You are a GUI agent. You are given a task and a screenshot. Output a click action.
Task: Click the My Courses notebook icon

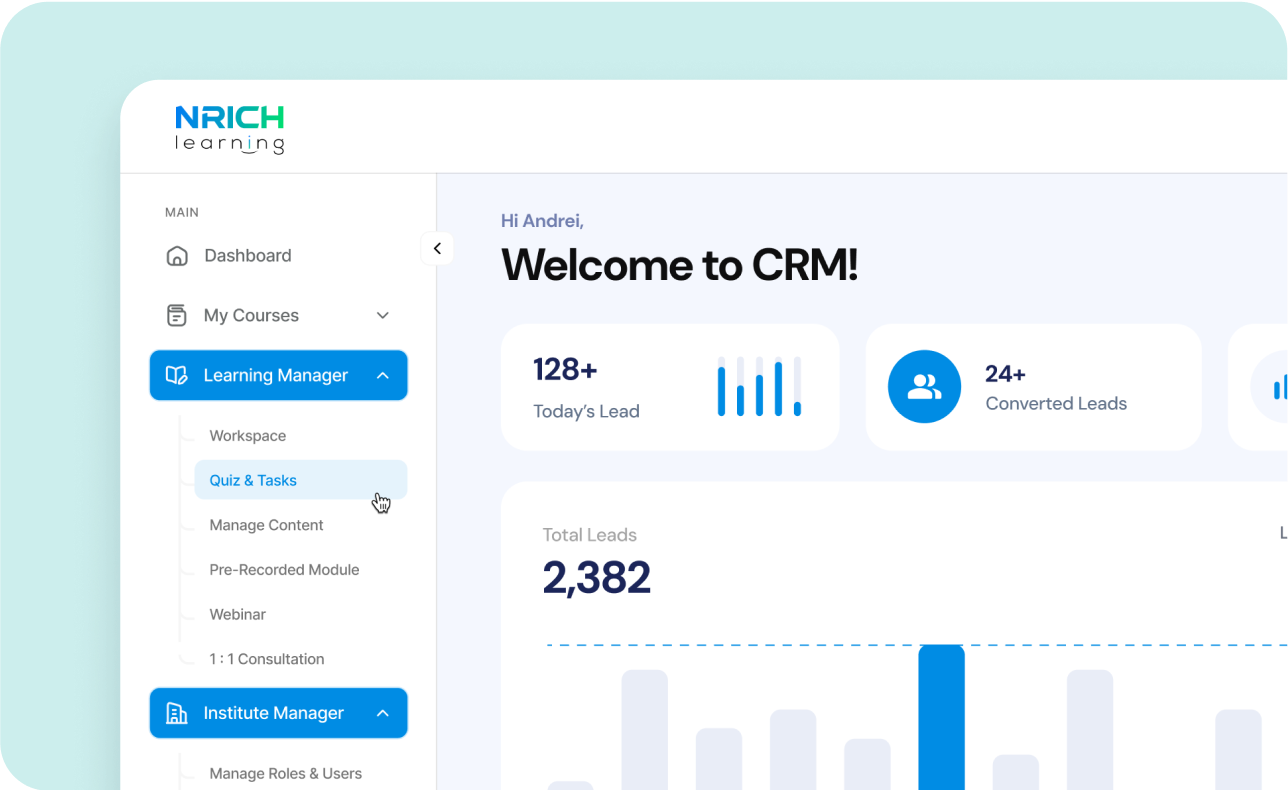coord(177,316)
